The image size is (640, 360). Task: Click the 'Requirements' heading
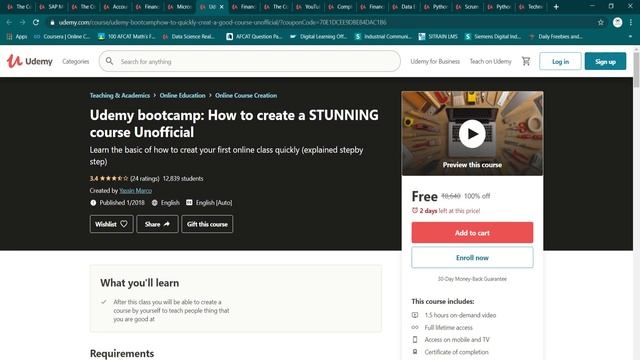(x=122, y=353)
